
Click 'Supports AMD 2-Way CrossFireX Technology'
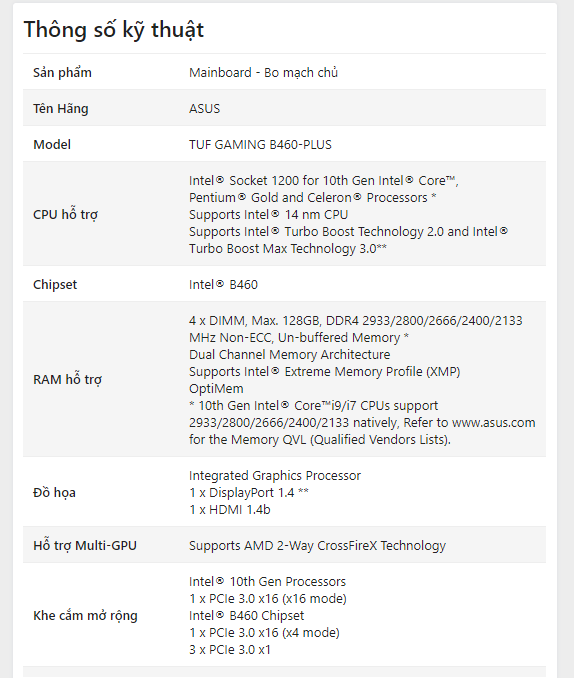tap(317, 546)
